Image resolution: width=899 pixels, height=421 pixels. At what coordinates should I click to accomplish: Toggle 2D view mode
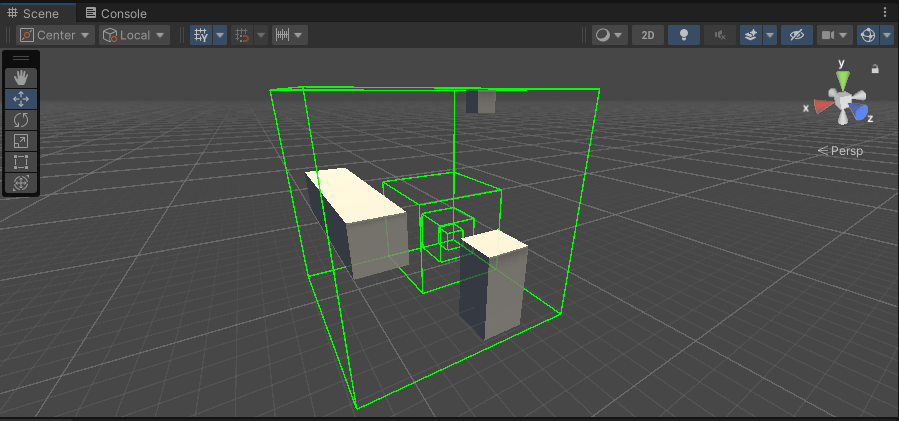647,35
